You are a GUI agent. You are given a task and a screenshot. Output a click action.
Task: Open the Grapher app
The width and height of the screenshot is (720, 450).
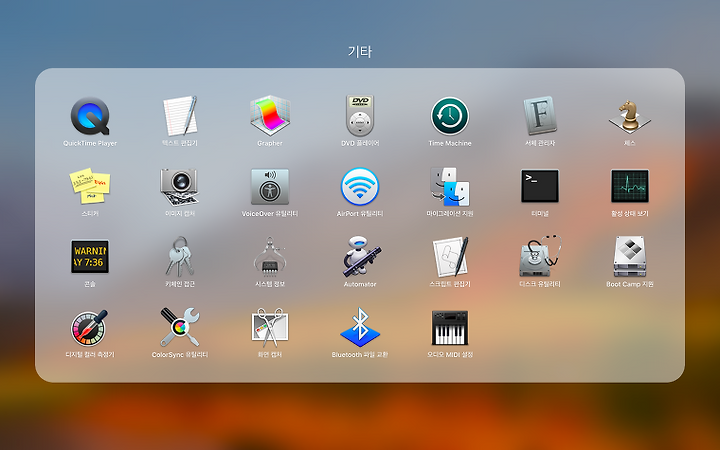click(270, 116)
